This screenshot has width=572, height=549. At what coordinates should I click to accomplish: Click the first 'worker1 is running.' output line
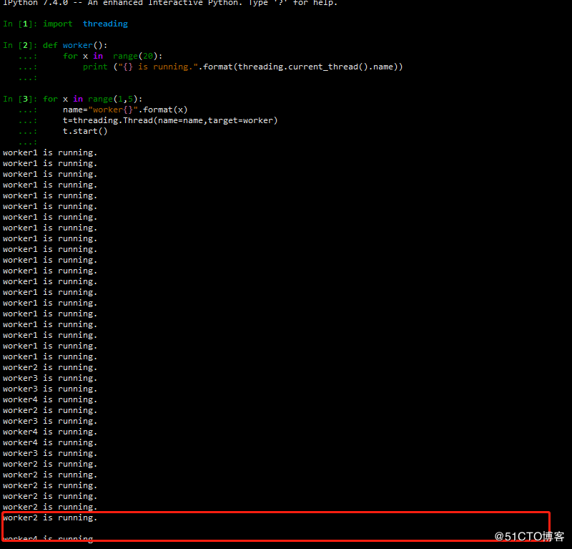coord(50,153)
